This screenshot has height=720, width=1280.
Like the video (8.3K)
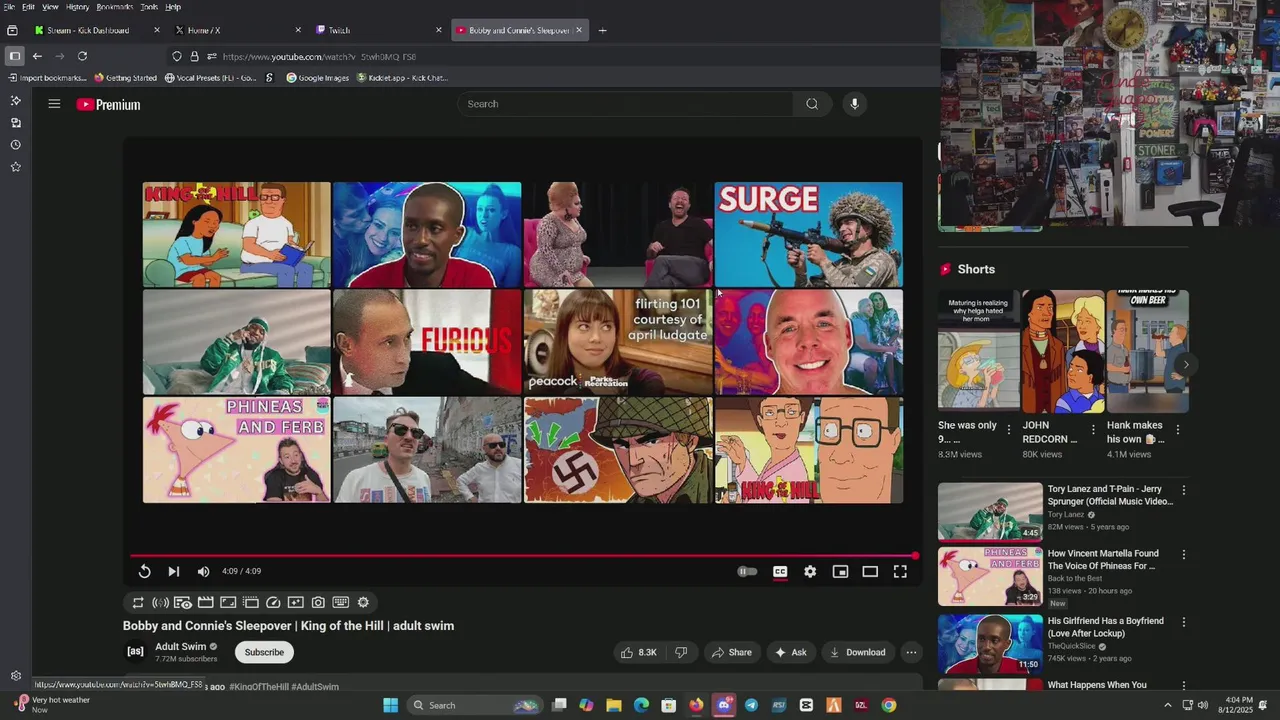[x=638, y=652]
